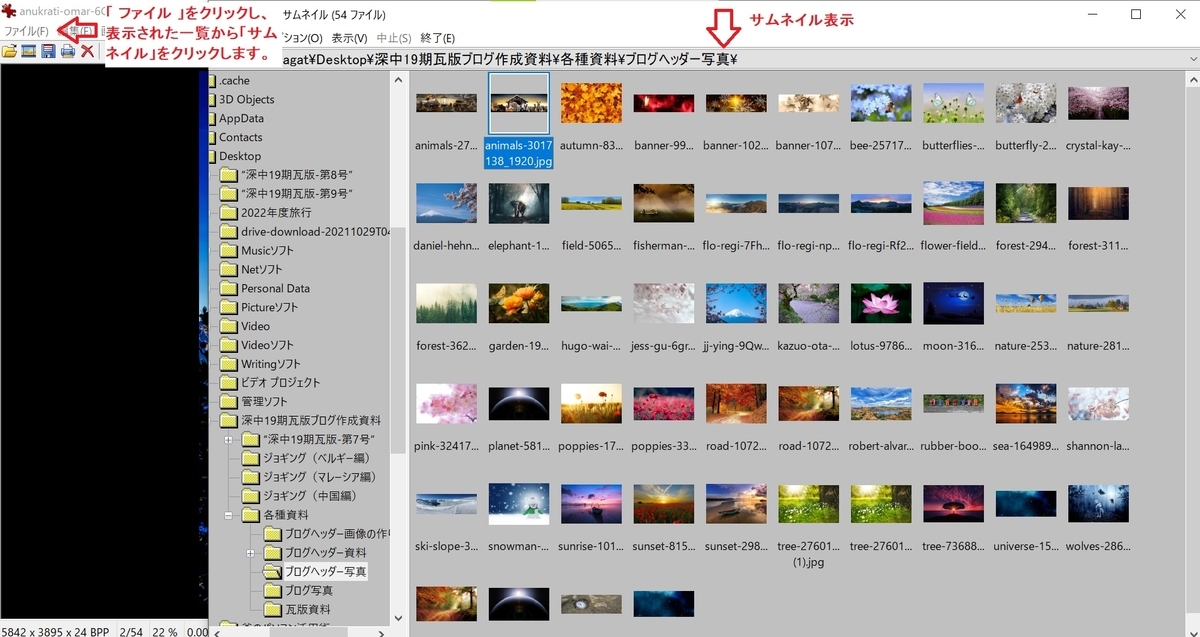Select the ジョギング（中国編） folder
The width and height of the screenshot is (1200, 637).
[309, 496]
